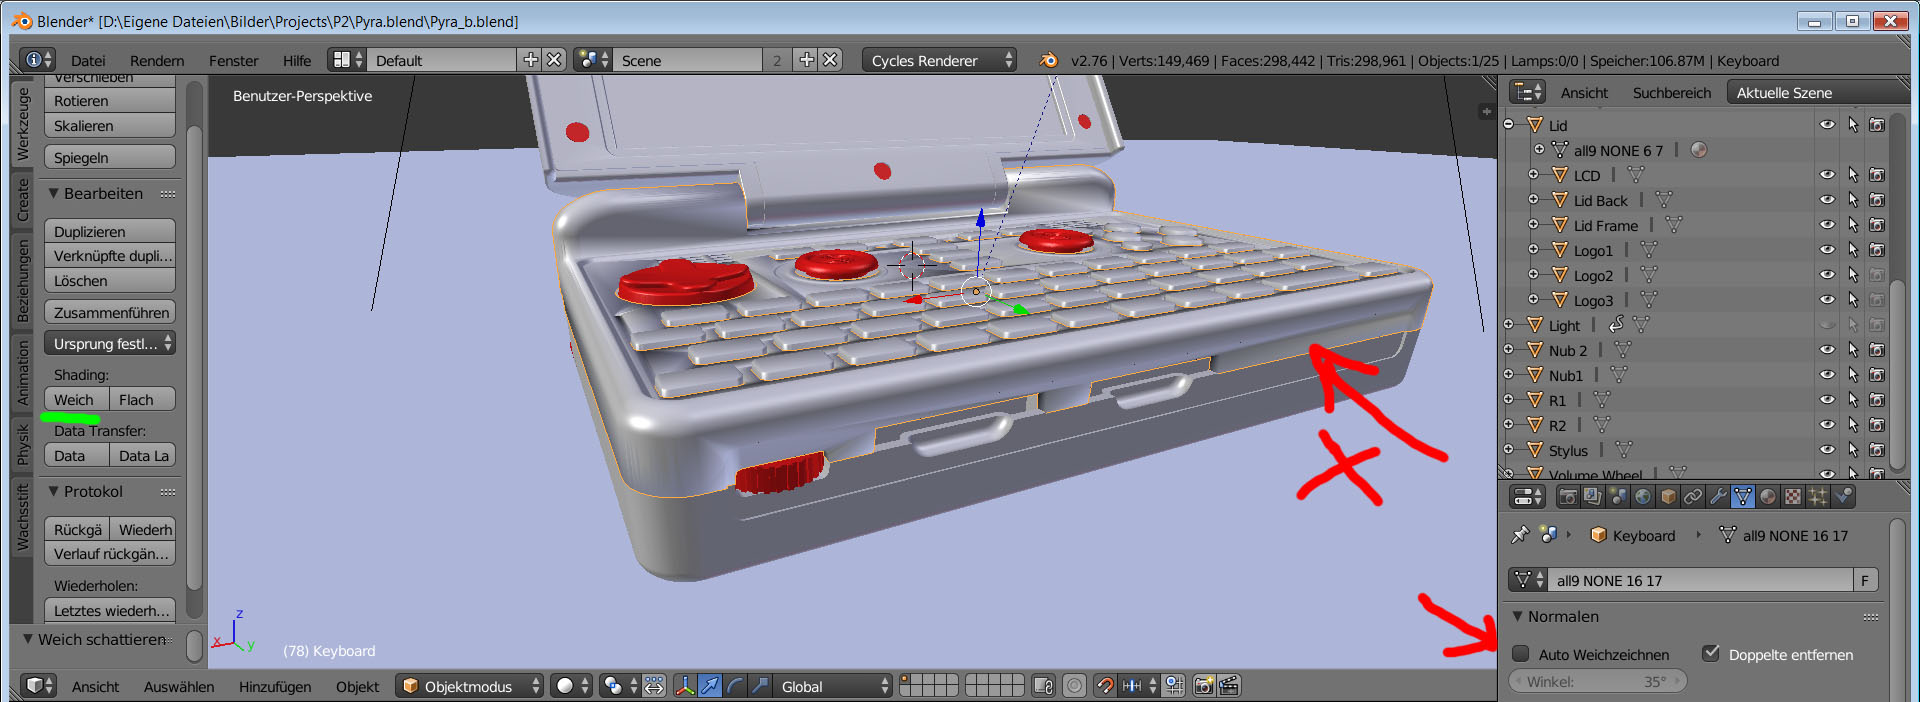Viewport: 1920px width, 702px height.
Task: Open the Texture checkerboard properties tab
Action: (1793, 496)
